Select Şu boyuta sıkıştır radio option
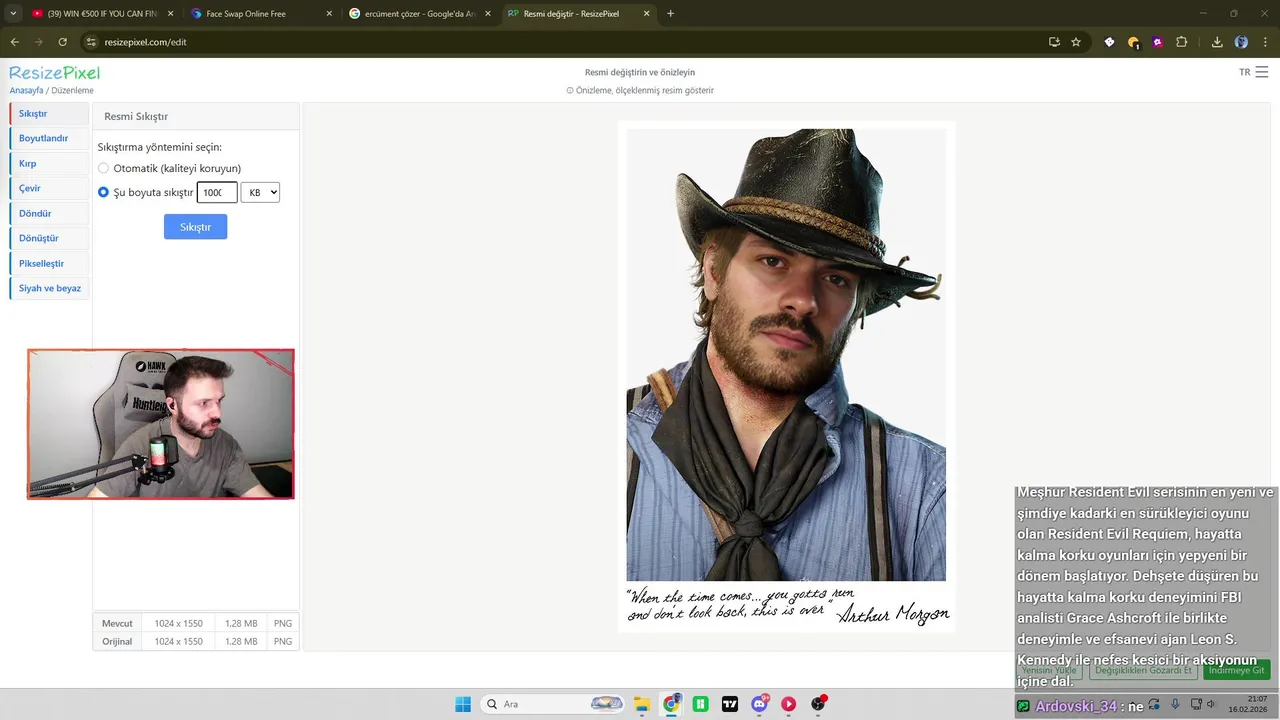Screen dimensions: 1280x720 click(x=103, y=192)
